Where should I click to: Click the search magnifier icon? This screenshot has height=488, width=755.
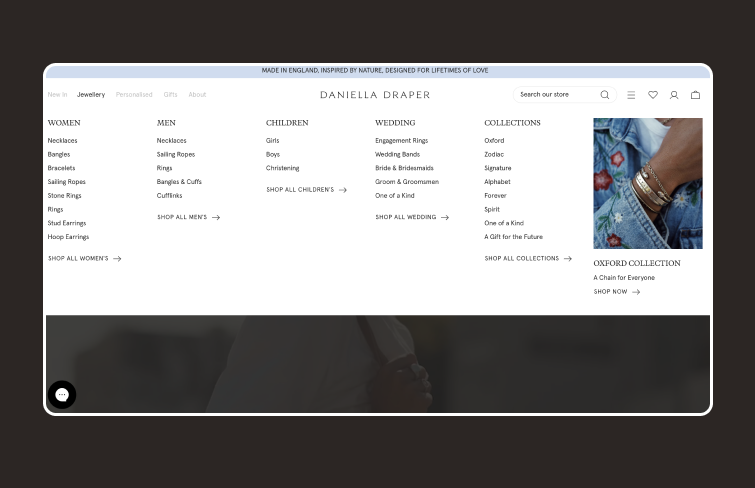605,95
